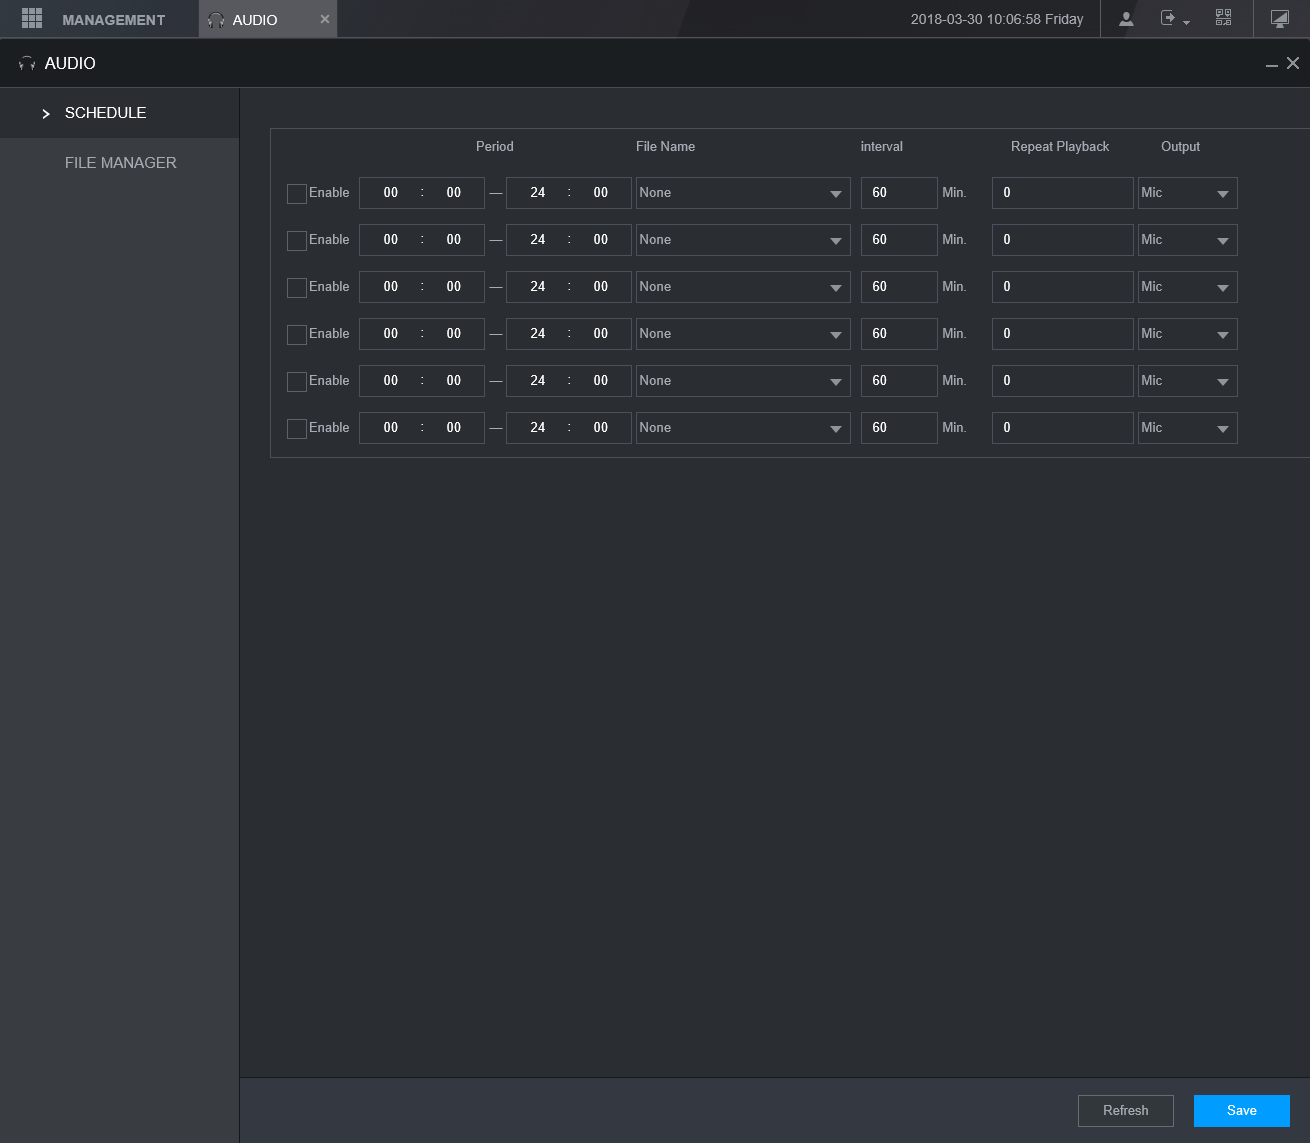
Task: Enable the third schedule period checkbox
Action: tap(297, 288)
